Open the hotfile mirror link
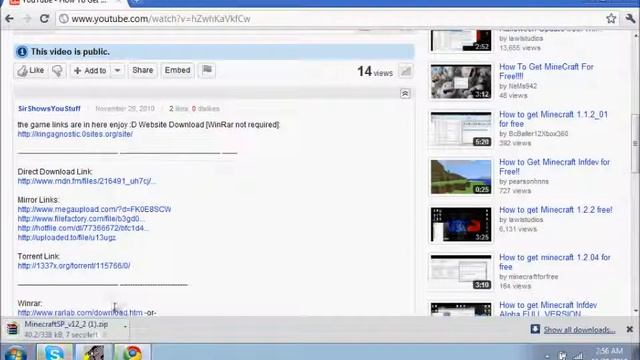 point(83,228)
